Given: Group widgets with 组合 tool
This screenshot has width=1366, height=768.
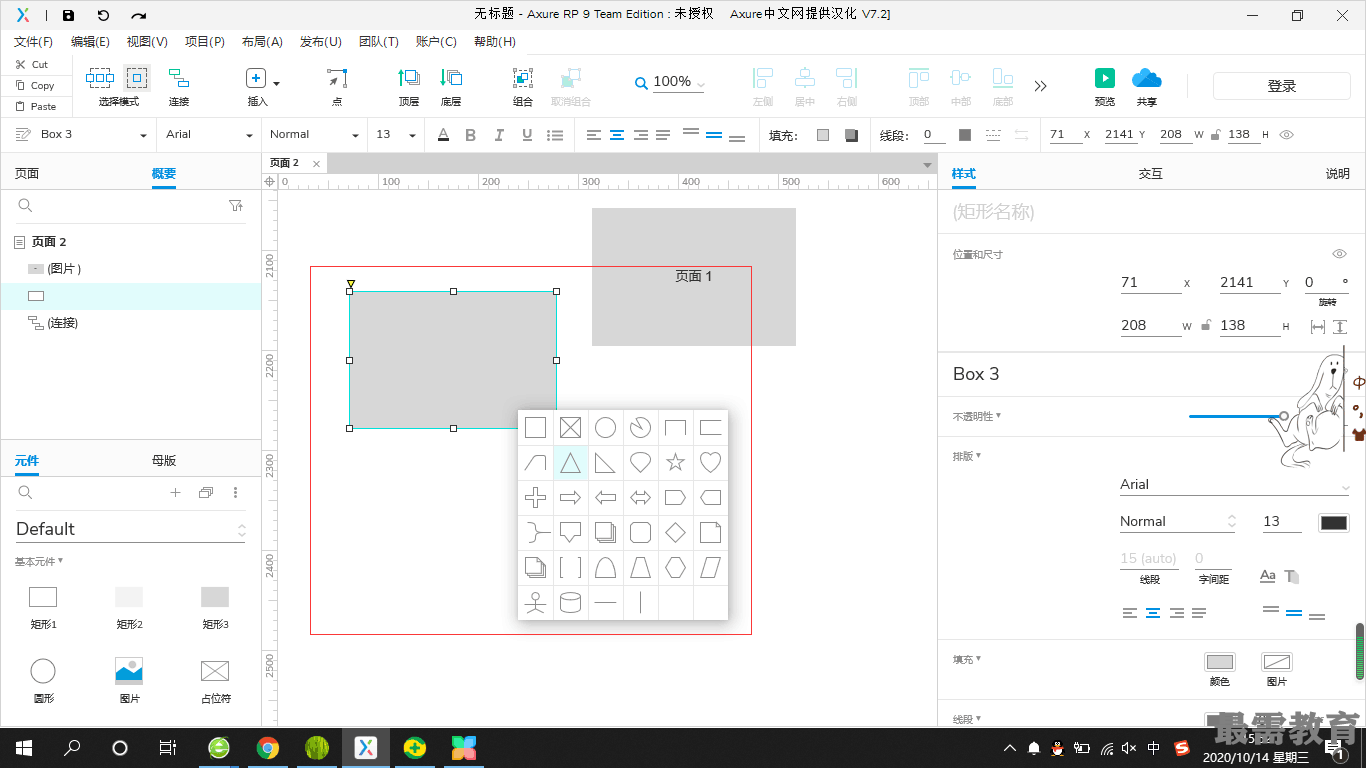Looking at the screenshot, I should click(x=523, y=86).
